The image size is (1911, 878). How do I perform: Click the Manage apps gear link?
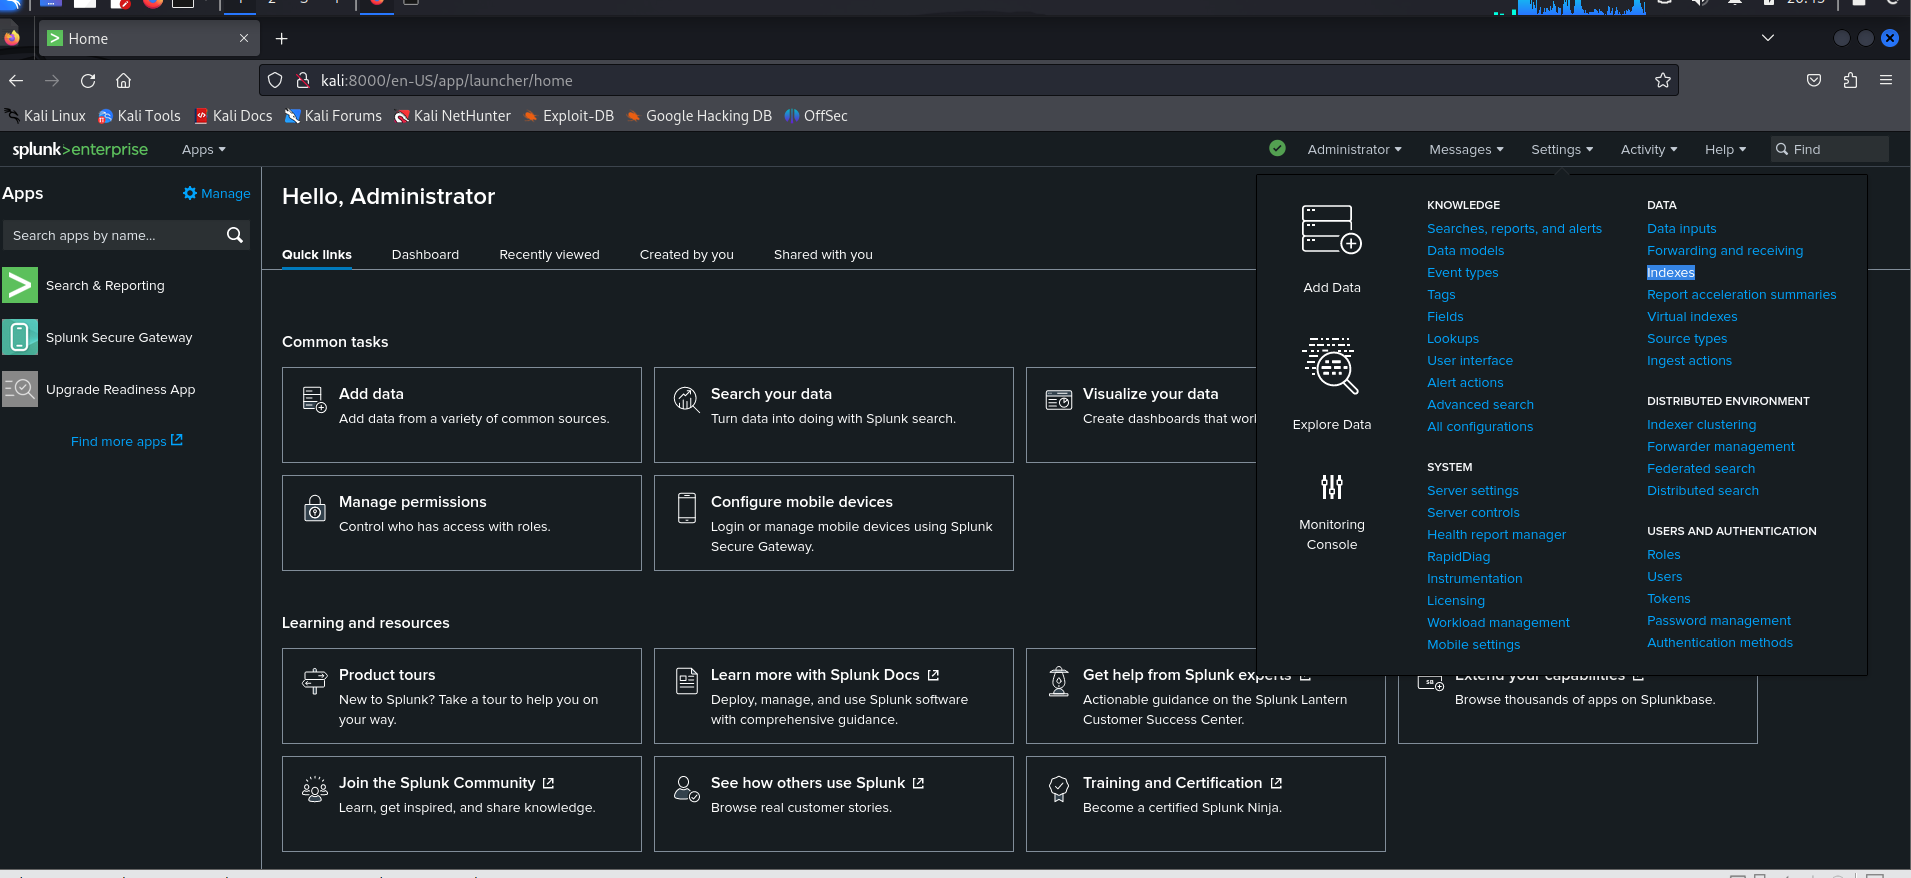[x=216, y=193]
